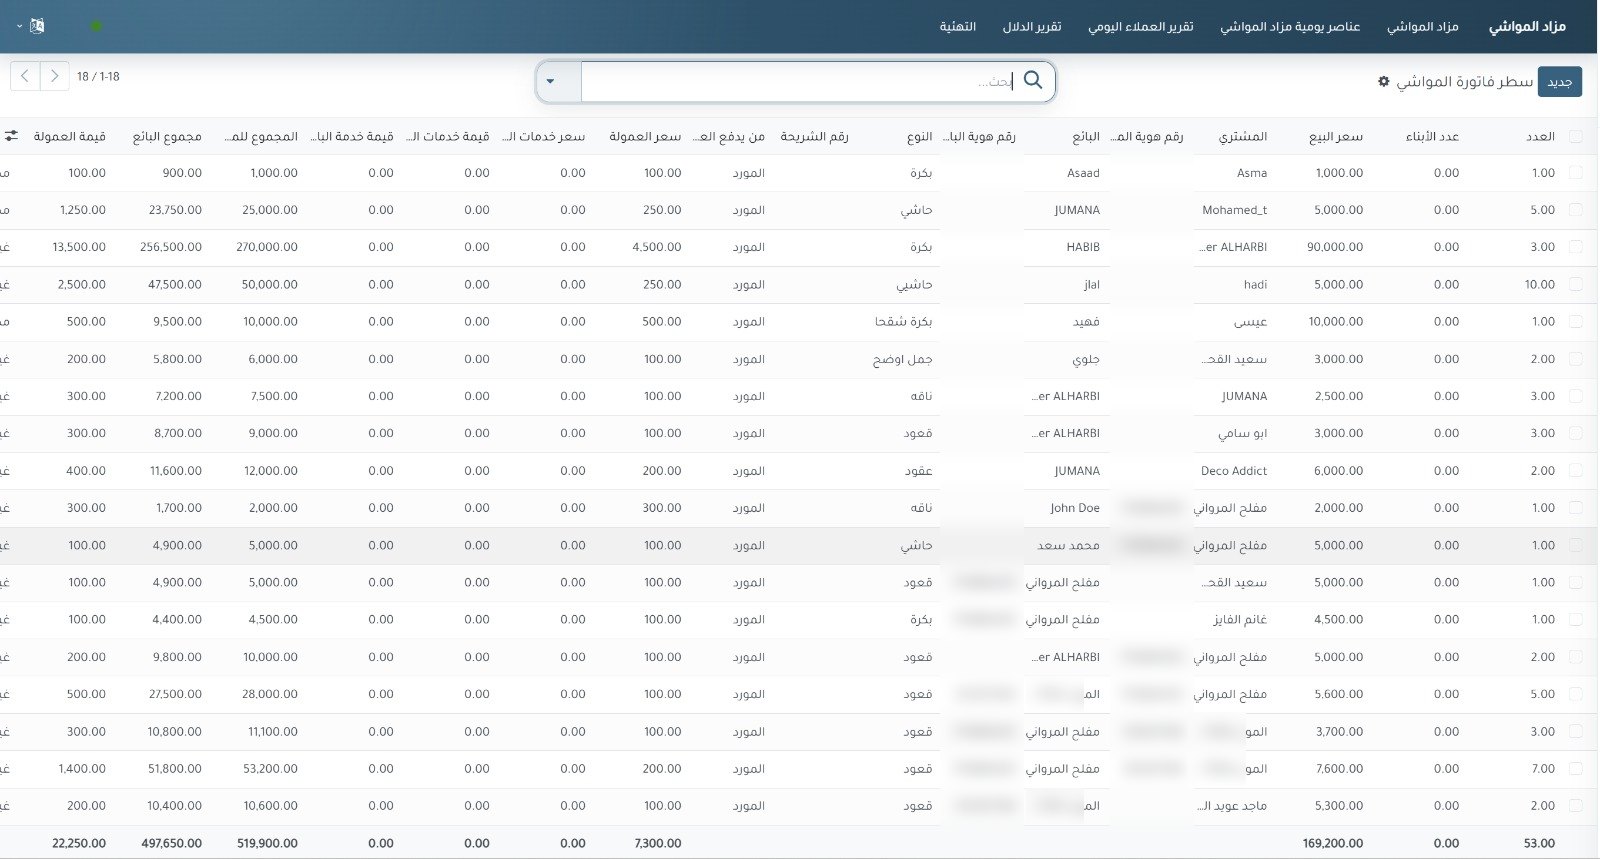Click the search magnifier icon
This screenshot has height=859, width=1600.
(x=1033, y=80)
